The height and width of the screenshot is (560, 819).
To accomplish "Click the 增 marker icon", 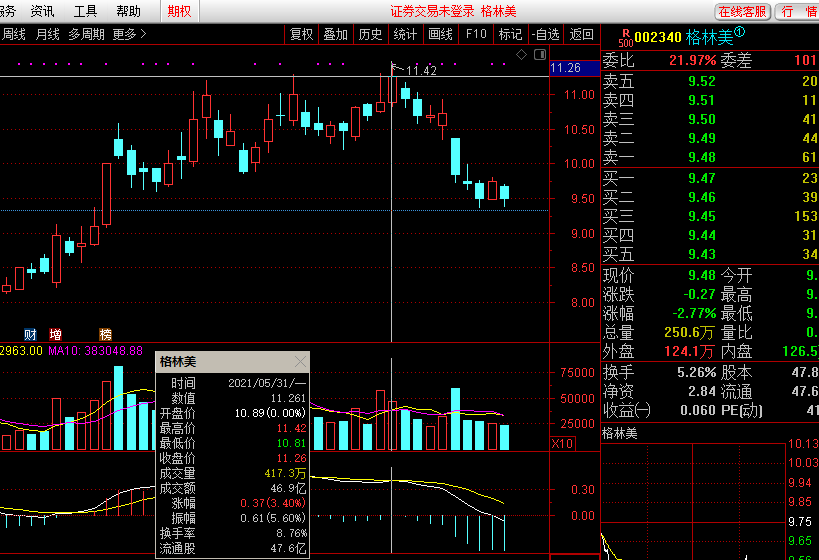I will [x=55, y=334].
